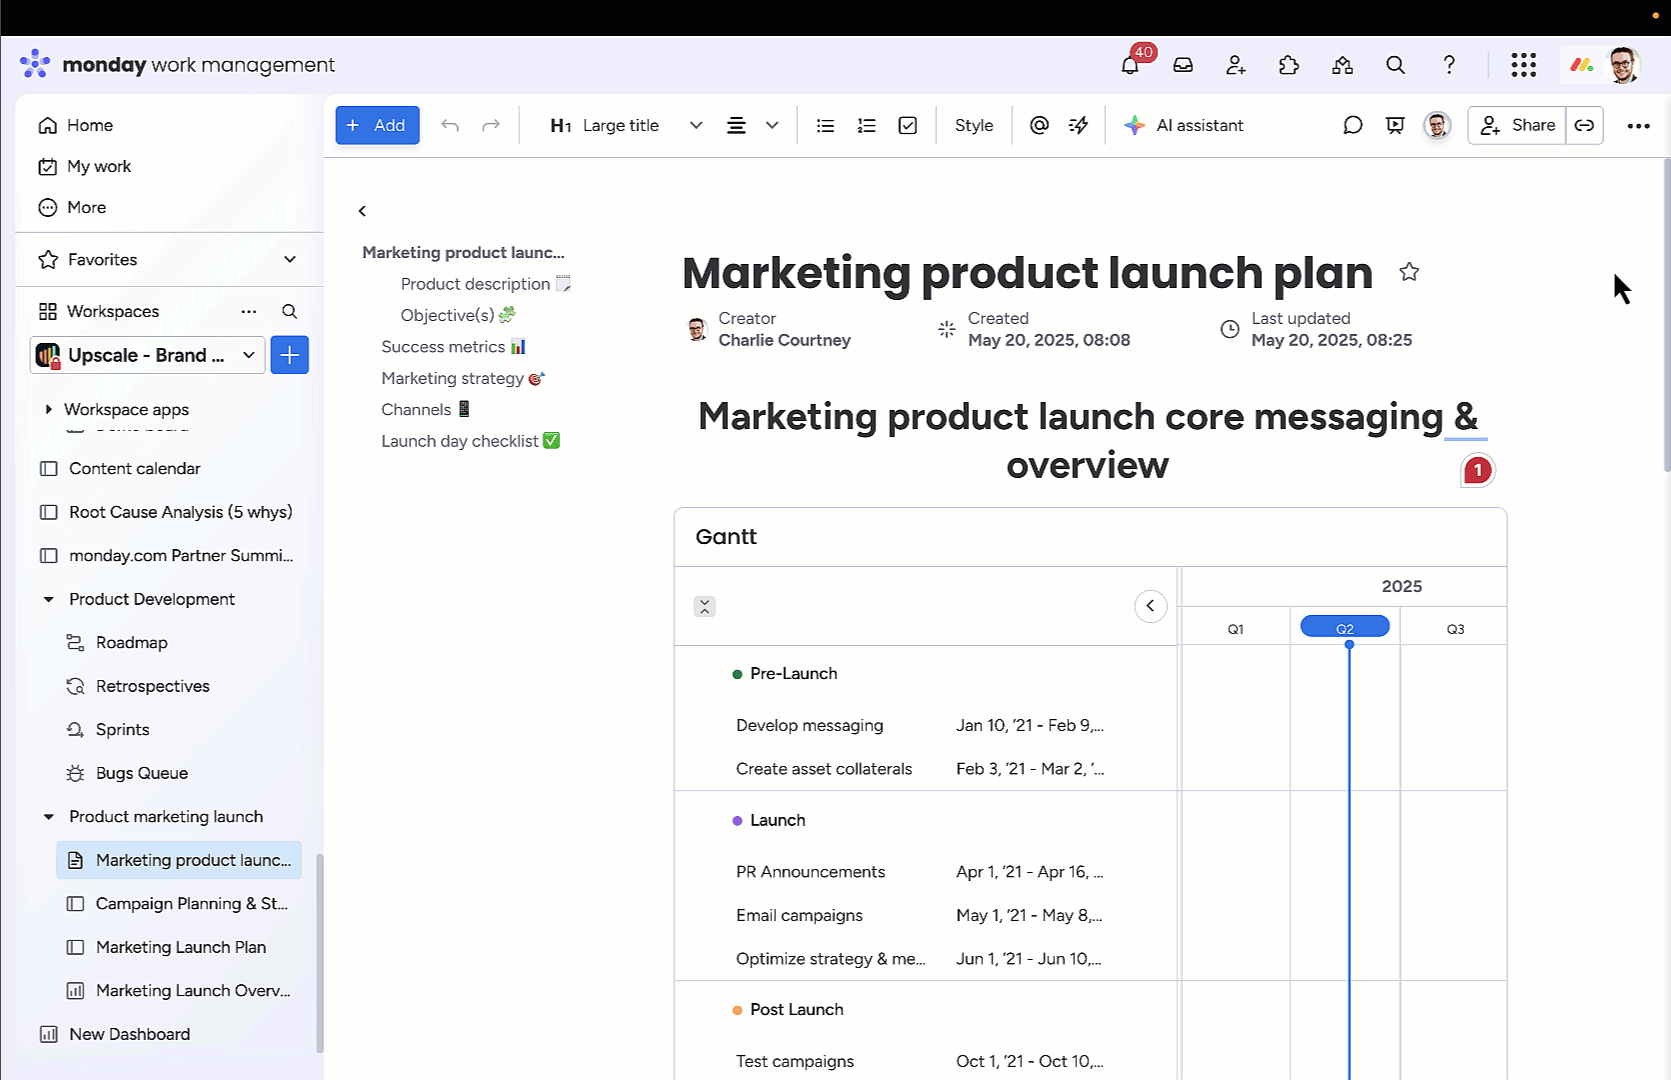Open the user profile avatar
Viewport: 1671px width, 1080px height.
pos(1623,65)
